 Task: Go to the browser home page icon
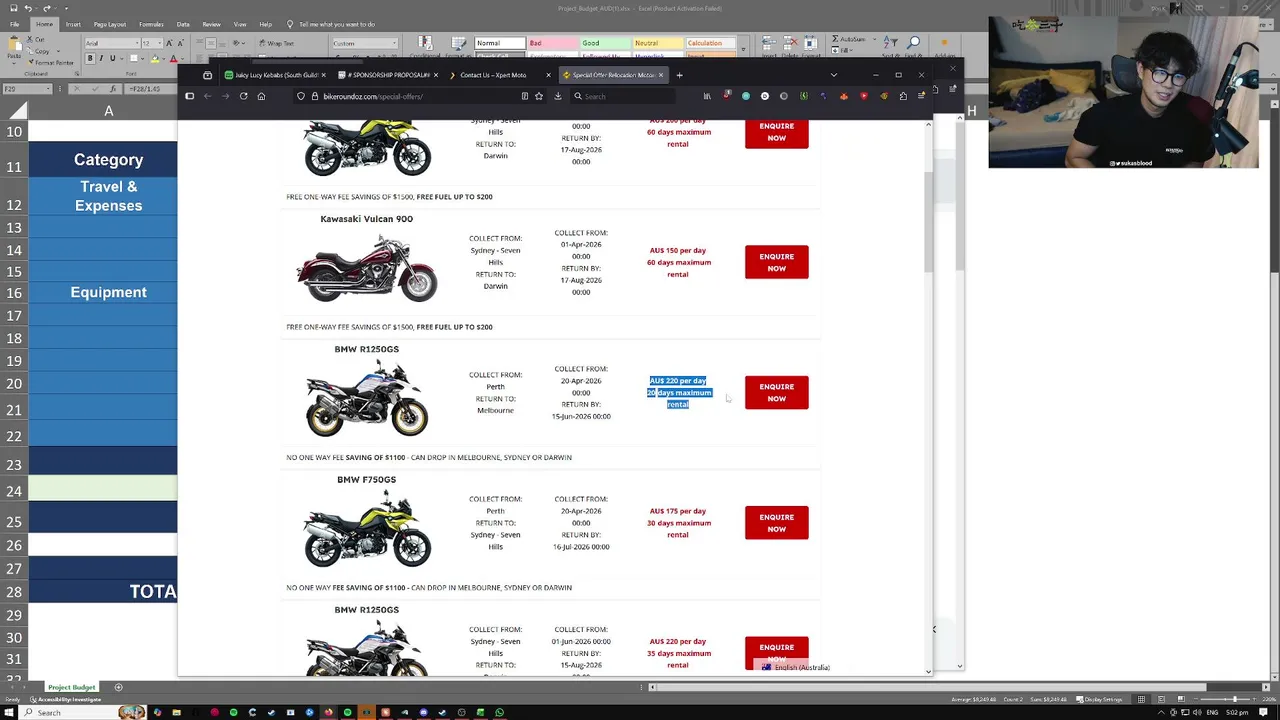point(261,96)
